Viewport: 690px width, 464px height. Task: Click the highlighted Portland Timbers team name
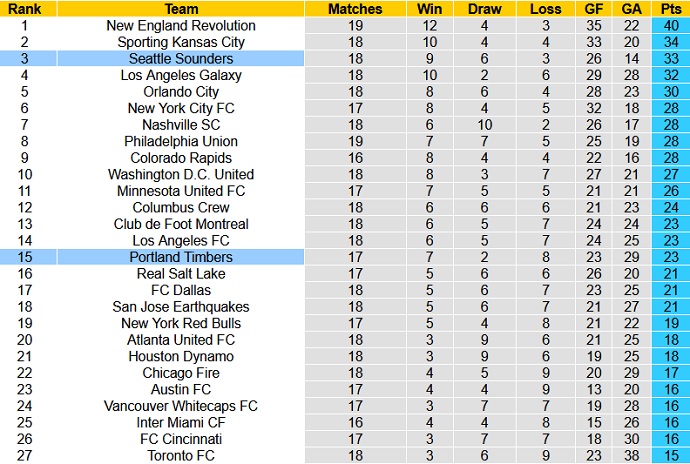pos(181,257)
